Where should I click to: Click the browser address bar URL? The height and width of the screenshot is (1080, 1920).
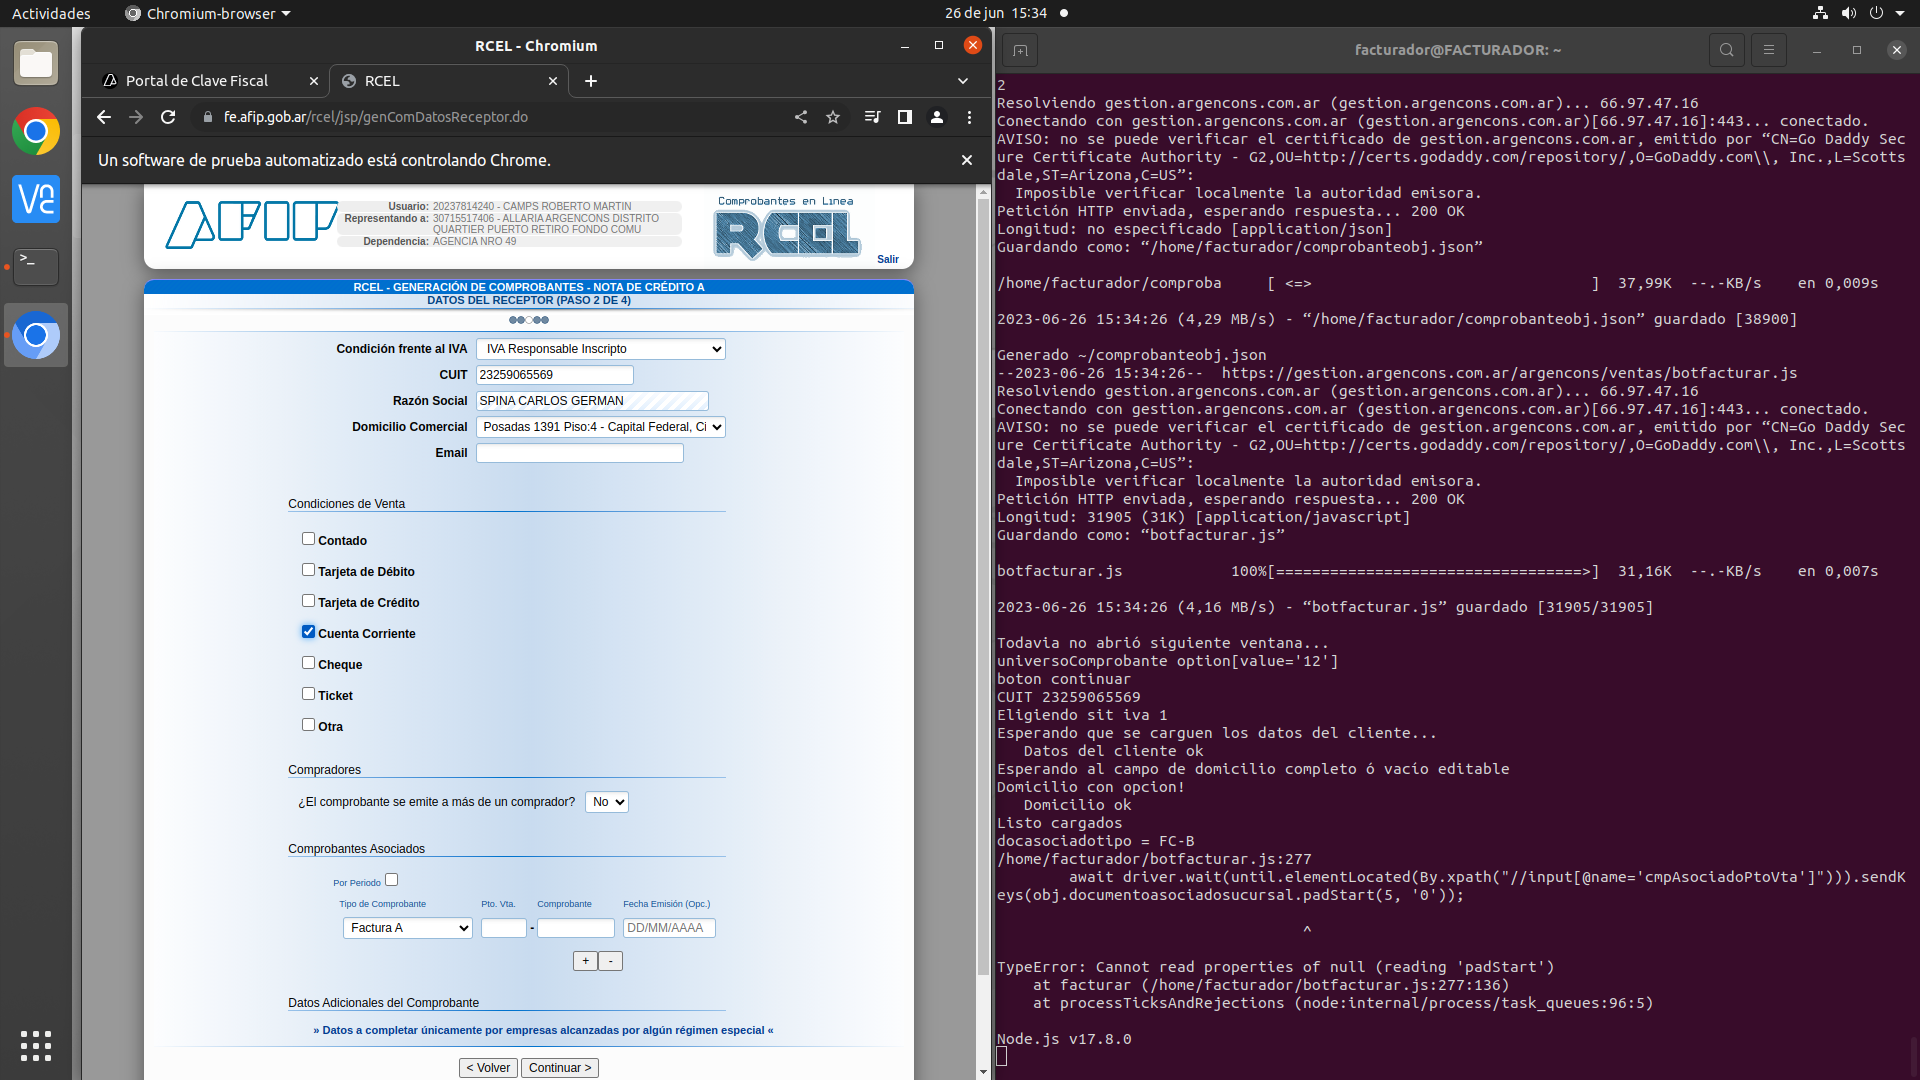point(376,117)
